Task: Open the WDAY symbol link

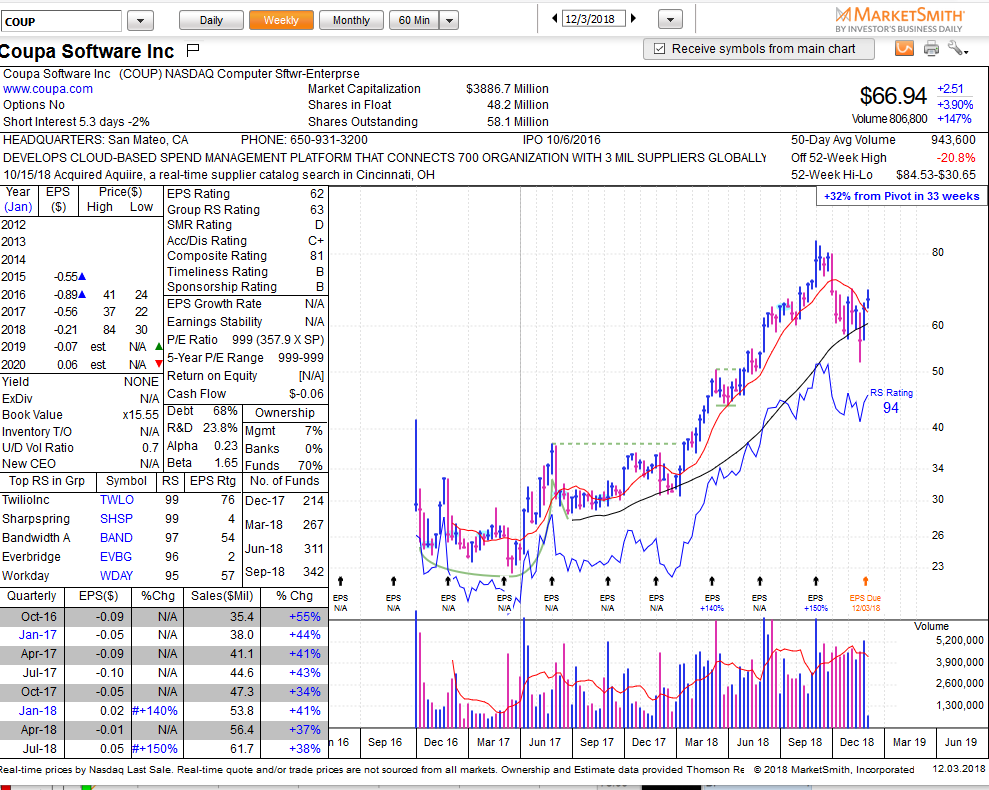Action: pos(118,575)
